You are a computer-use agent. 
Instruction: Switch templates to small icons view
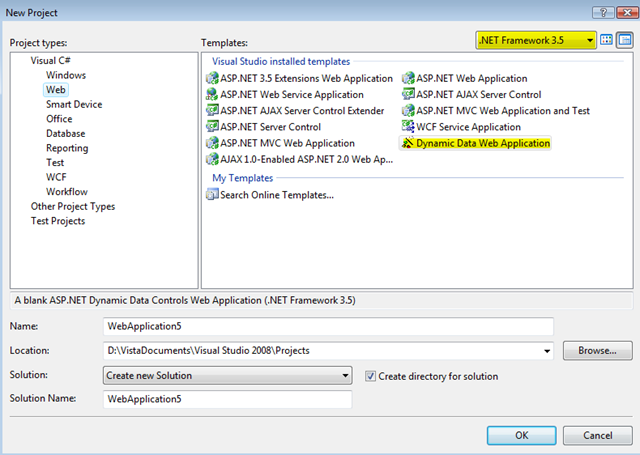click(x=625, y=40)
